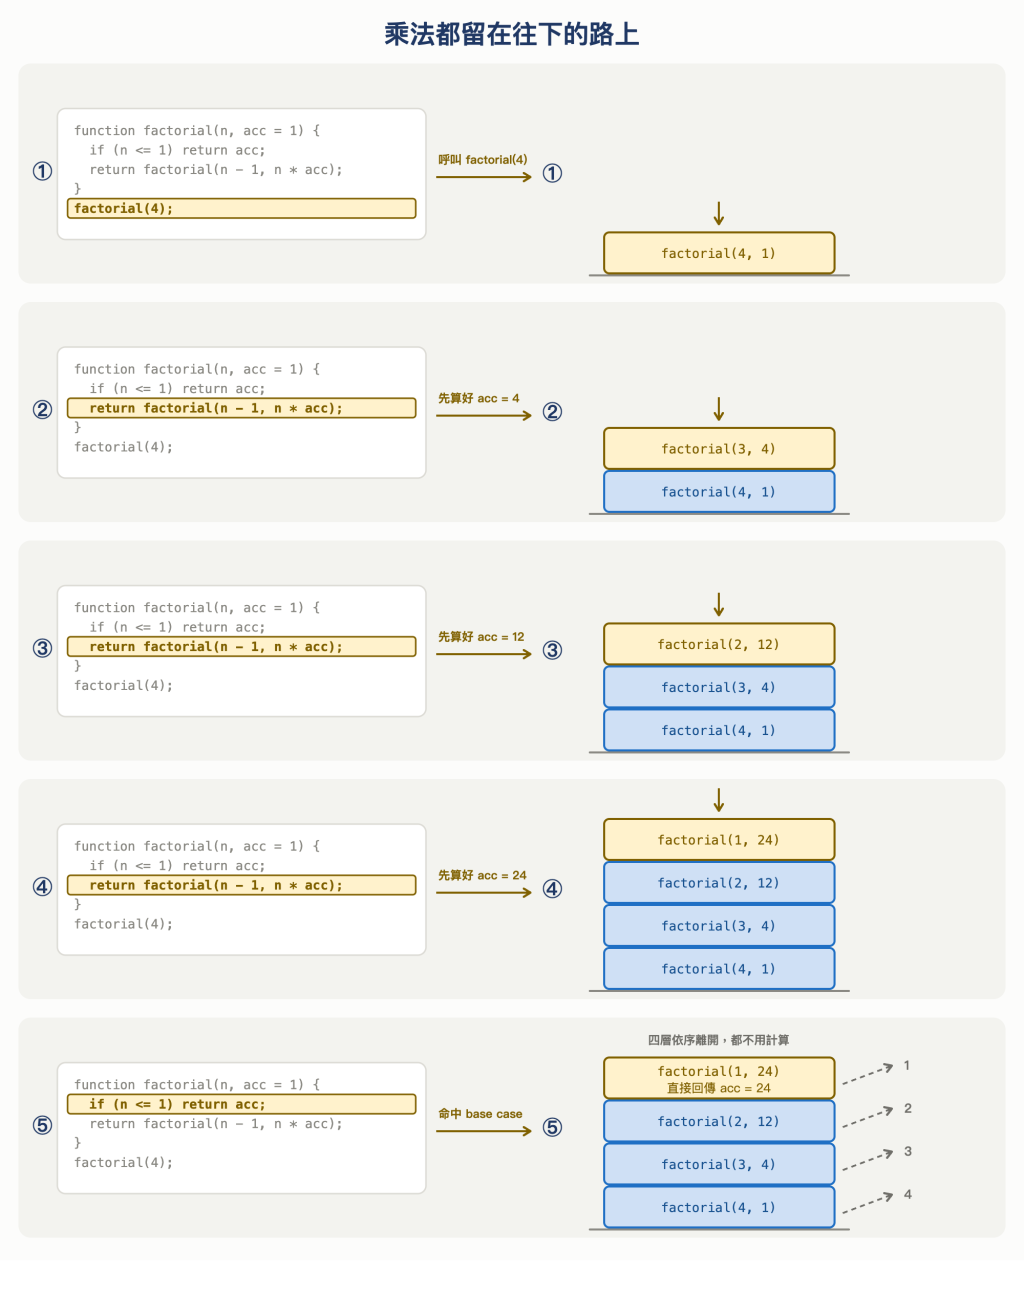
Task: Click circled 2 after '先算好 acc = 4' arrow
Action: point(552,412)
